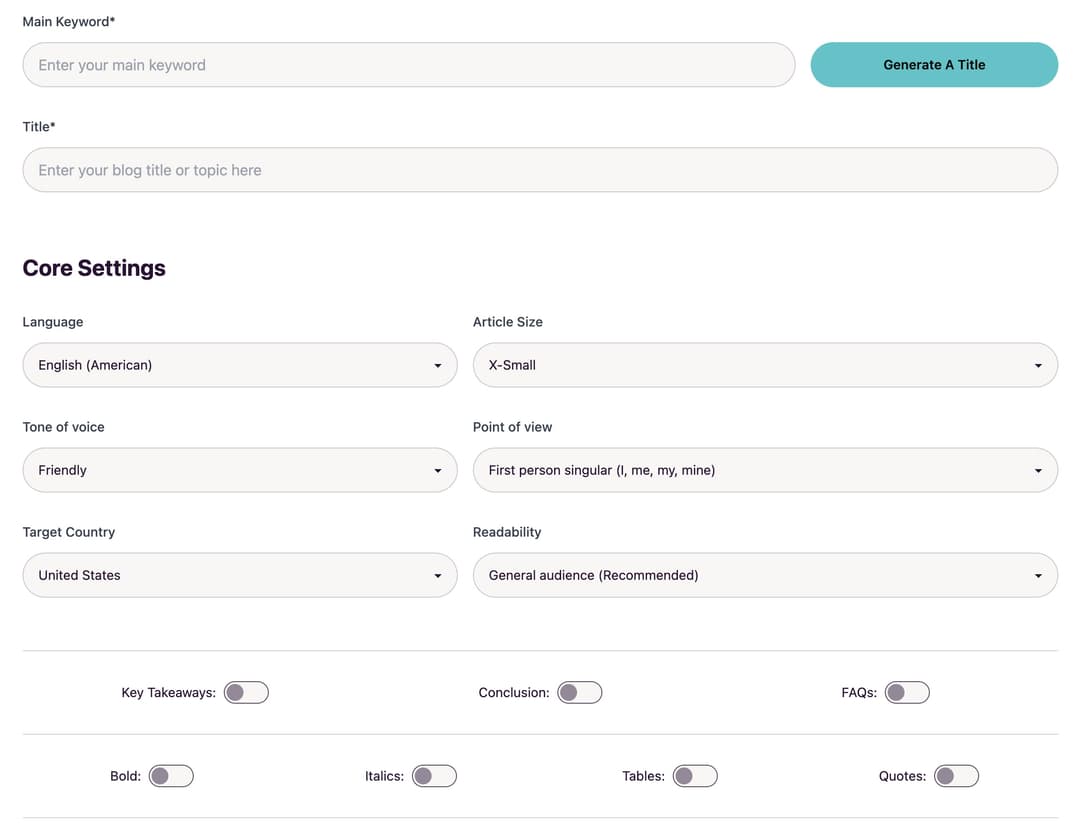Screen dimensions: 1080x835
Task: Turn on the FAQs toggle
Action: coord(907,692)
